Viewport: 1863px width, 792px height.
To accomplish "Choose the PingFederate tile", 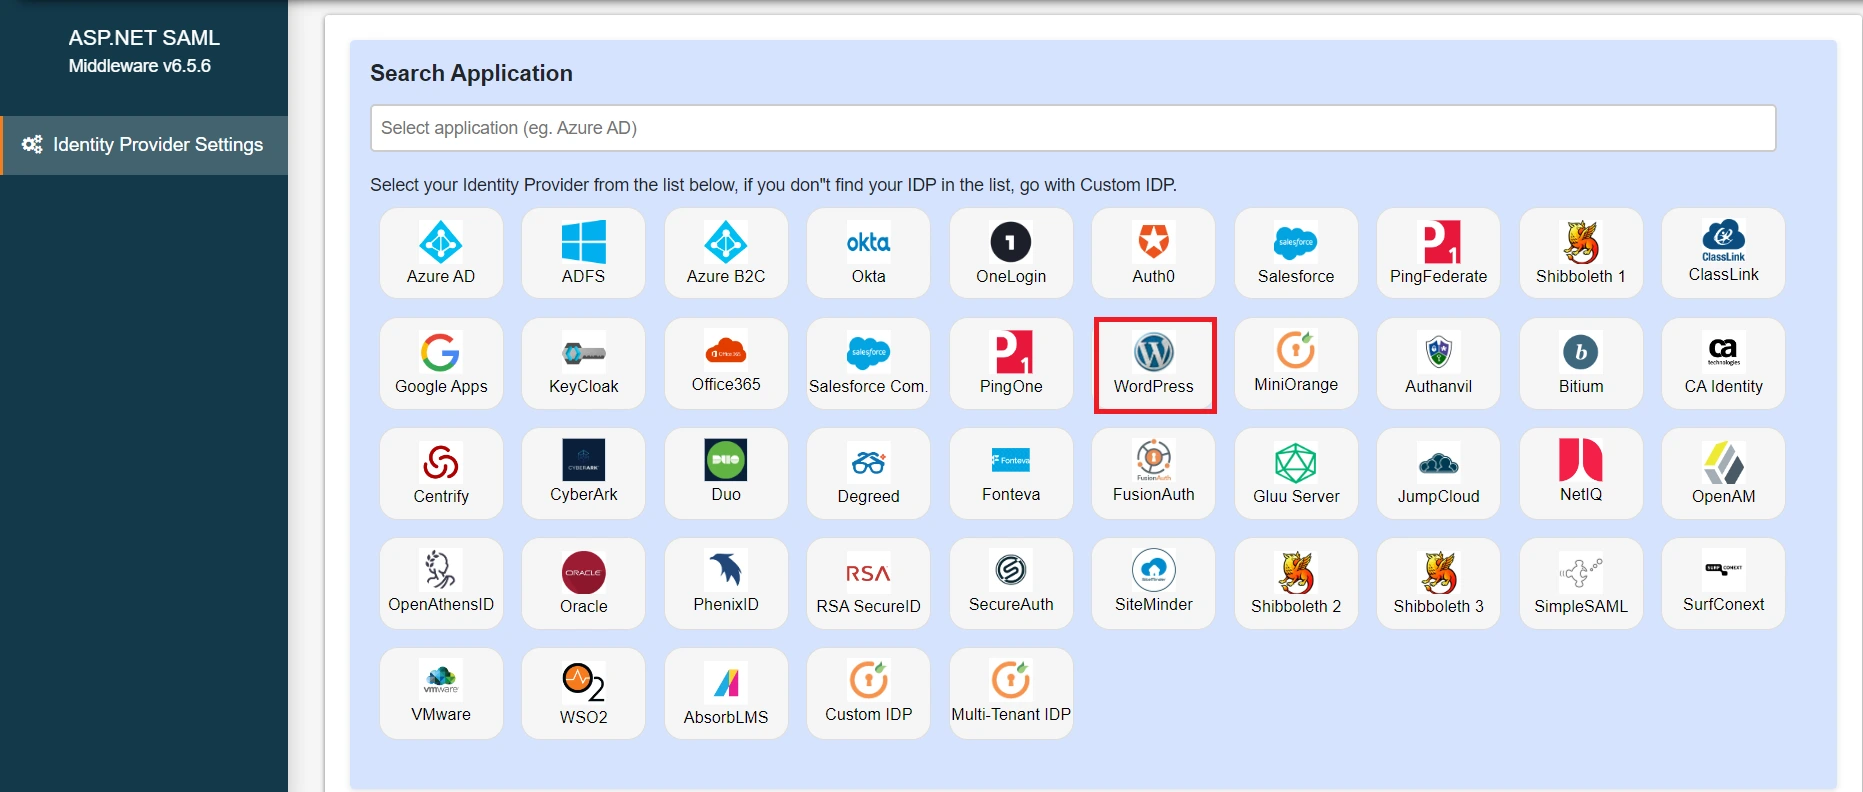I will (1438, 253).
